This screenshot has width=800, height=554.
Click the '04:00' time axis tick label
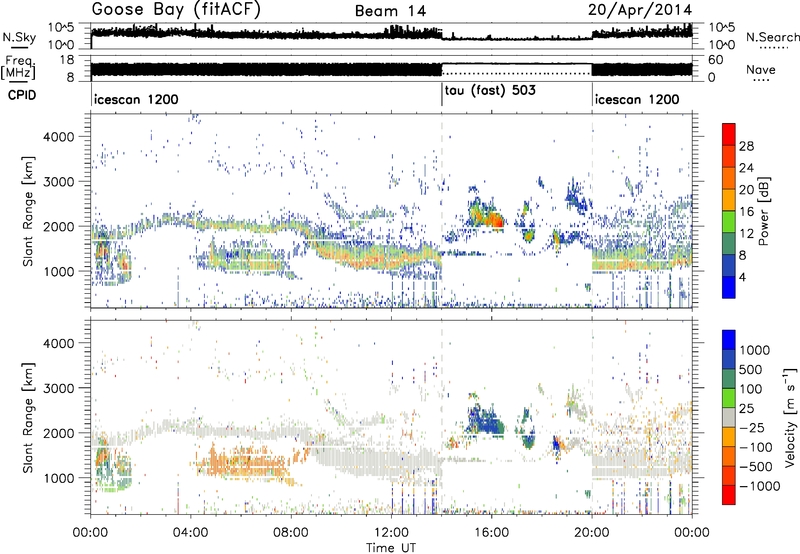click(191, 533)
